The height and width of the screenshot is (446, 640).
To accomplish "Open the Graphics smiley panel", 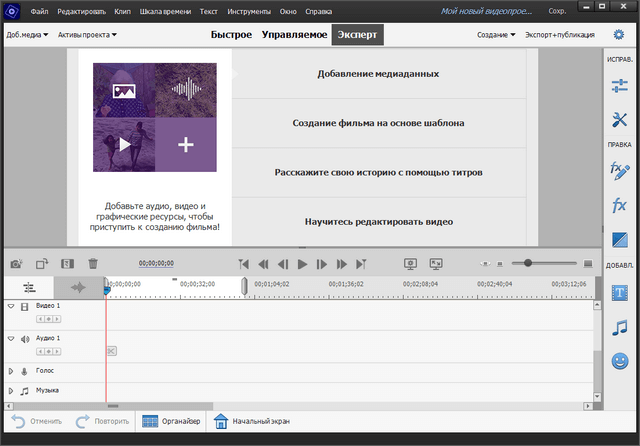I will (x=619, y=361).
